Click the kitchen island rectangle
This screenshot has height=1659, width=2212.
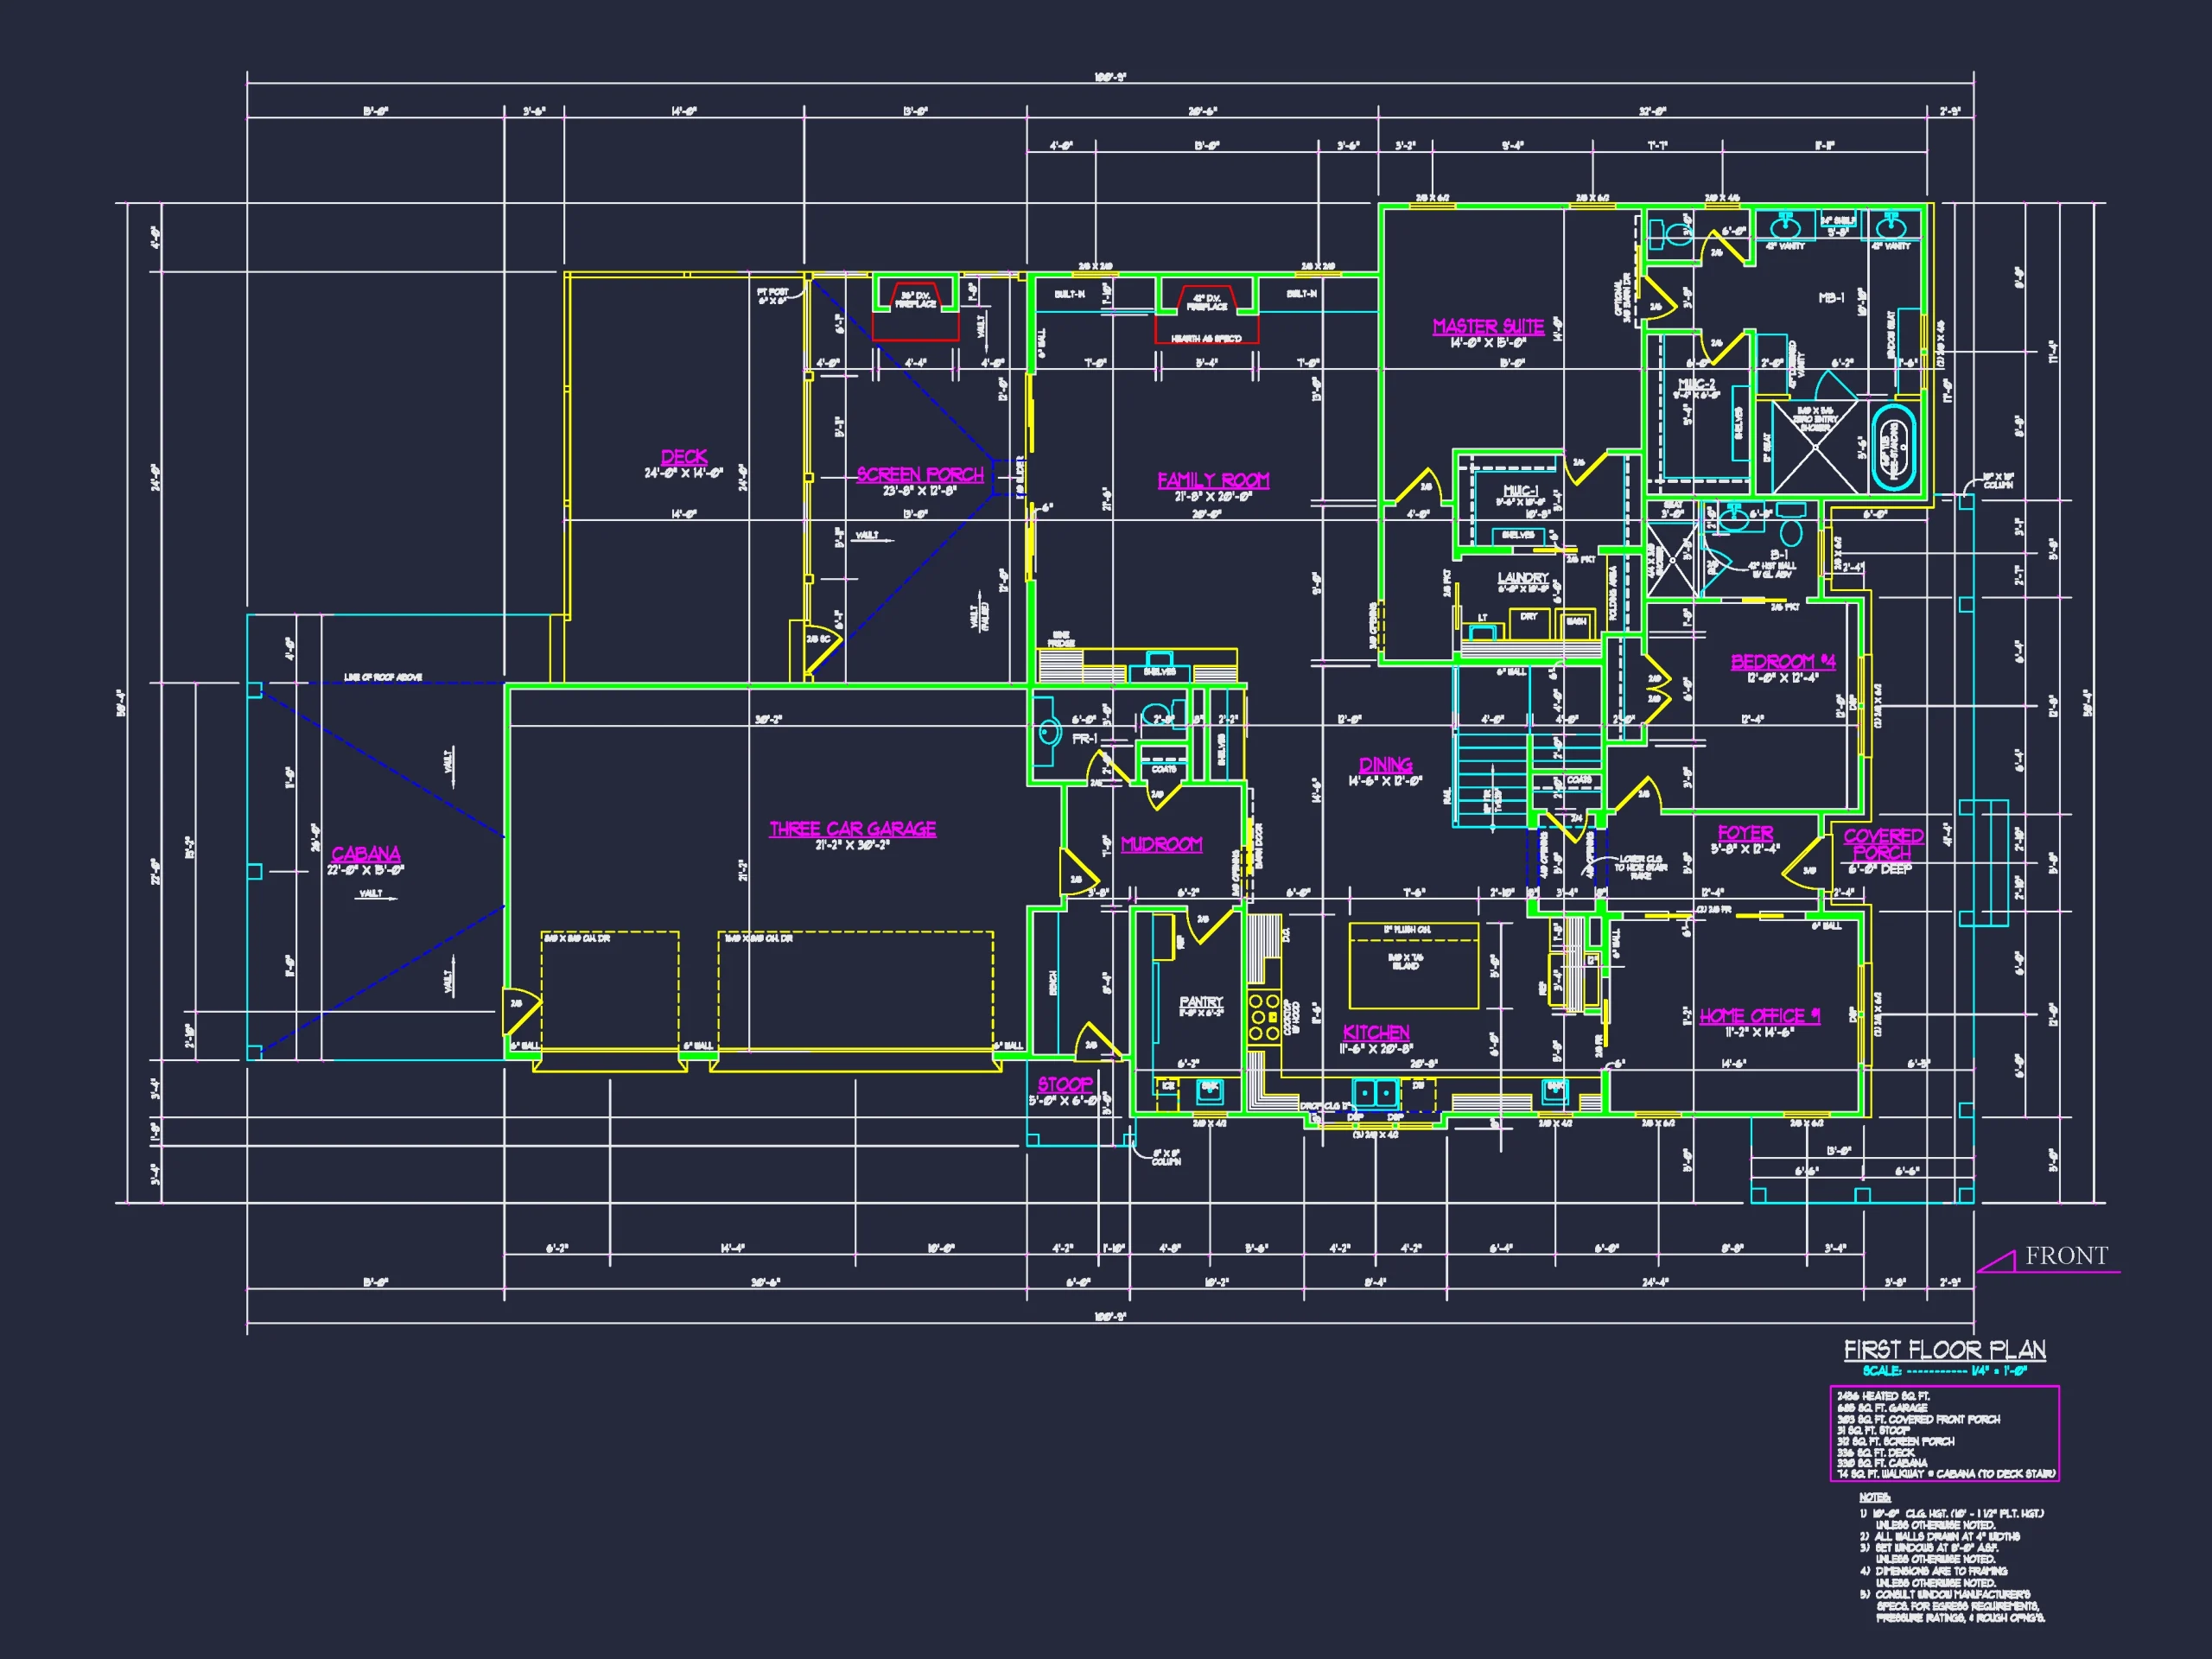click(1414, 966)
